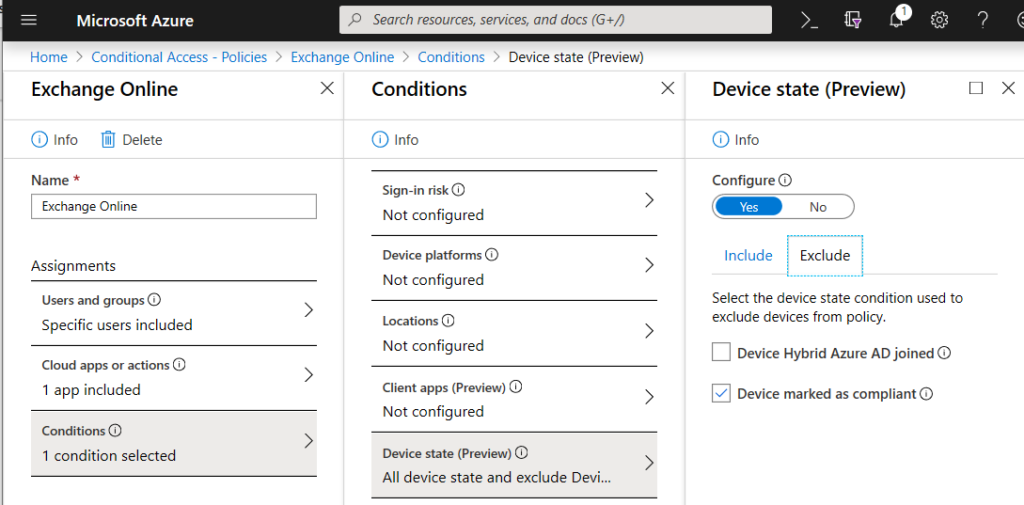The height and width of the screenshot is (505, 1024).
Task: Open the Client apps (Preview) condition
Action: pyautogui.click(x=514, y=399)
